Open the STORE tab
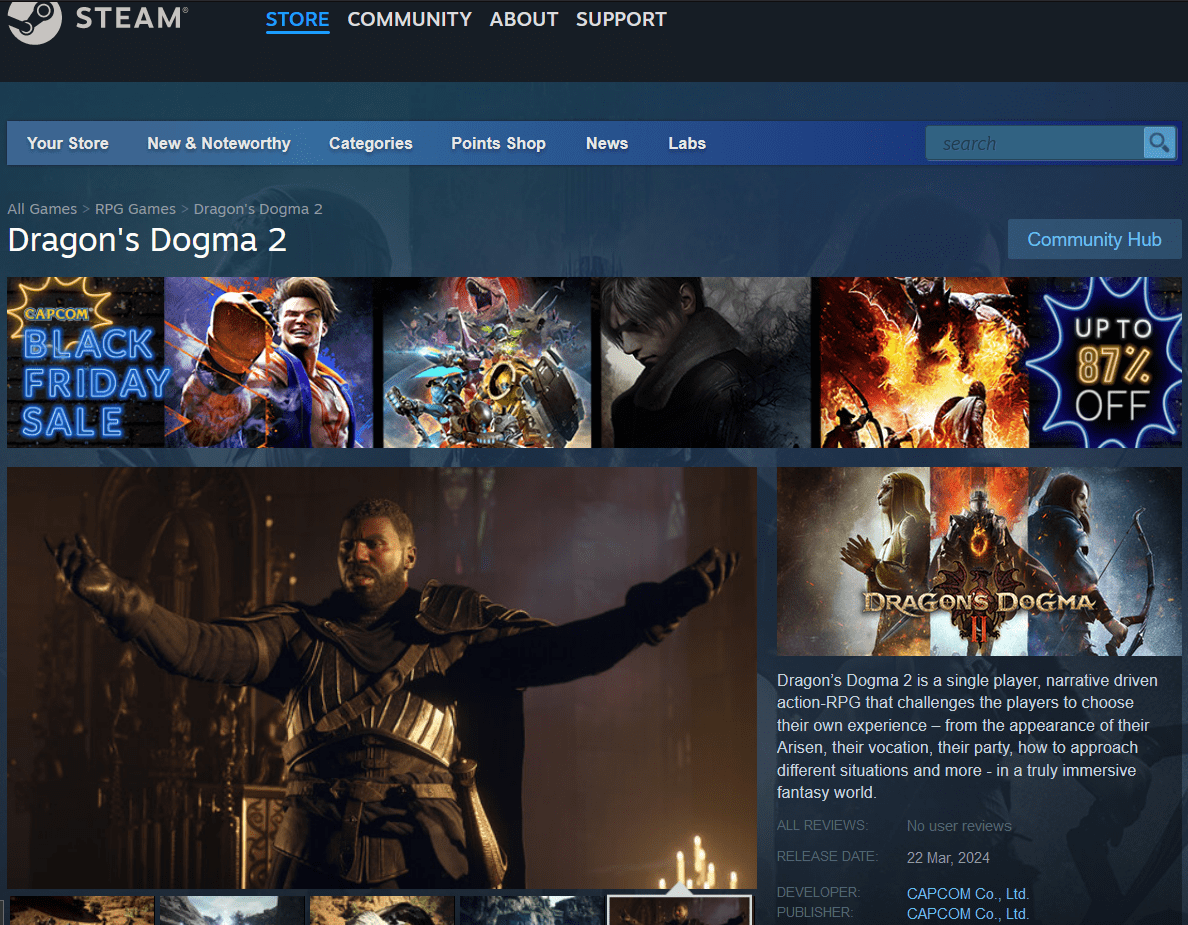 297,19
